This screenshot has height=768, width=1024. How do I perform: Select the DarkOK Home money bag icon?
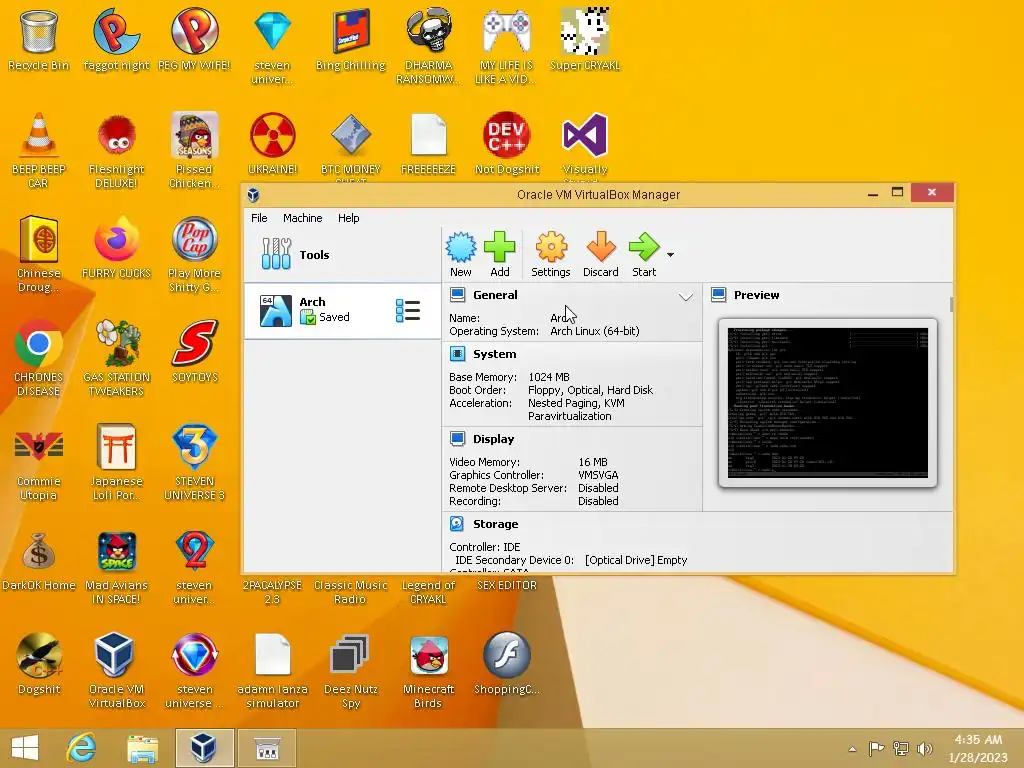(x=39, y=560)
